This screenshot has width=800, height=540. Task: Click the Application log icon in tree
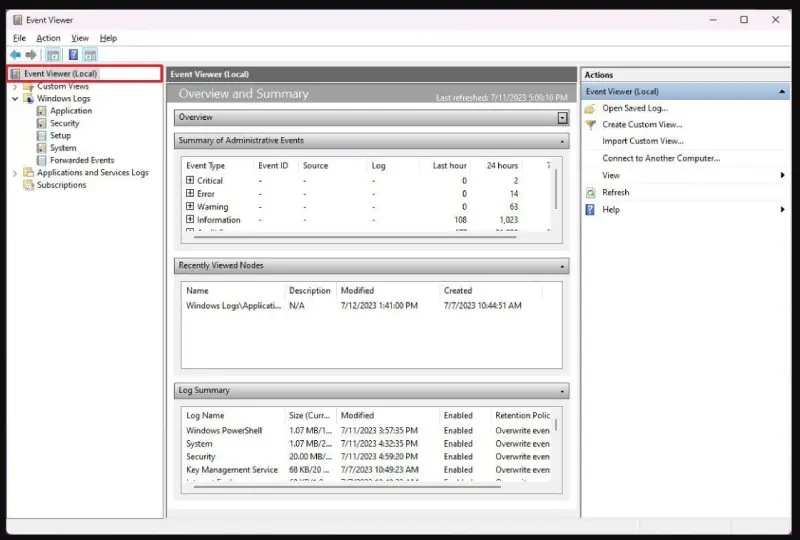(x=41, y=111)
